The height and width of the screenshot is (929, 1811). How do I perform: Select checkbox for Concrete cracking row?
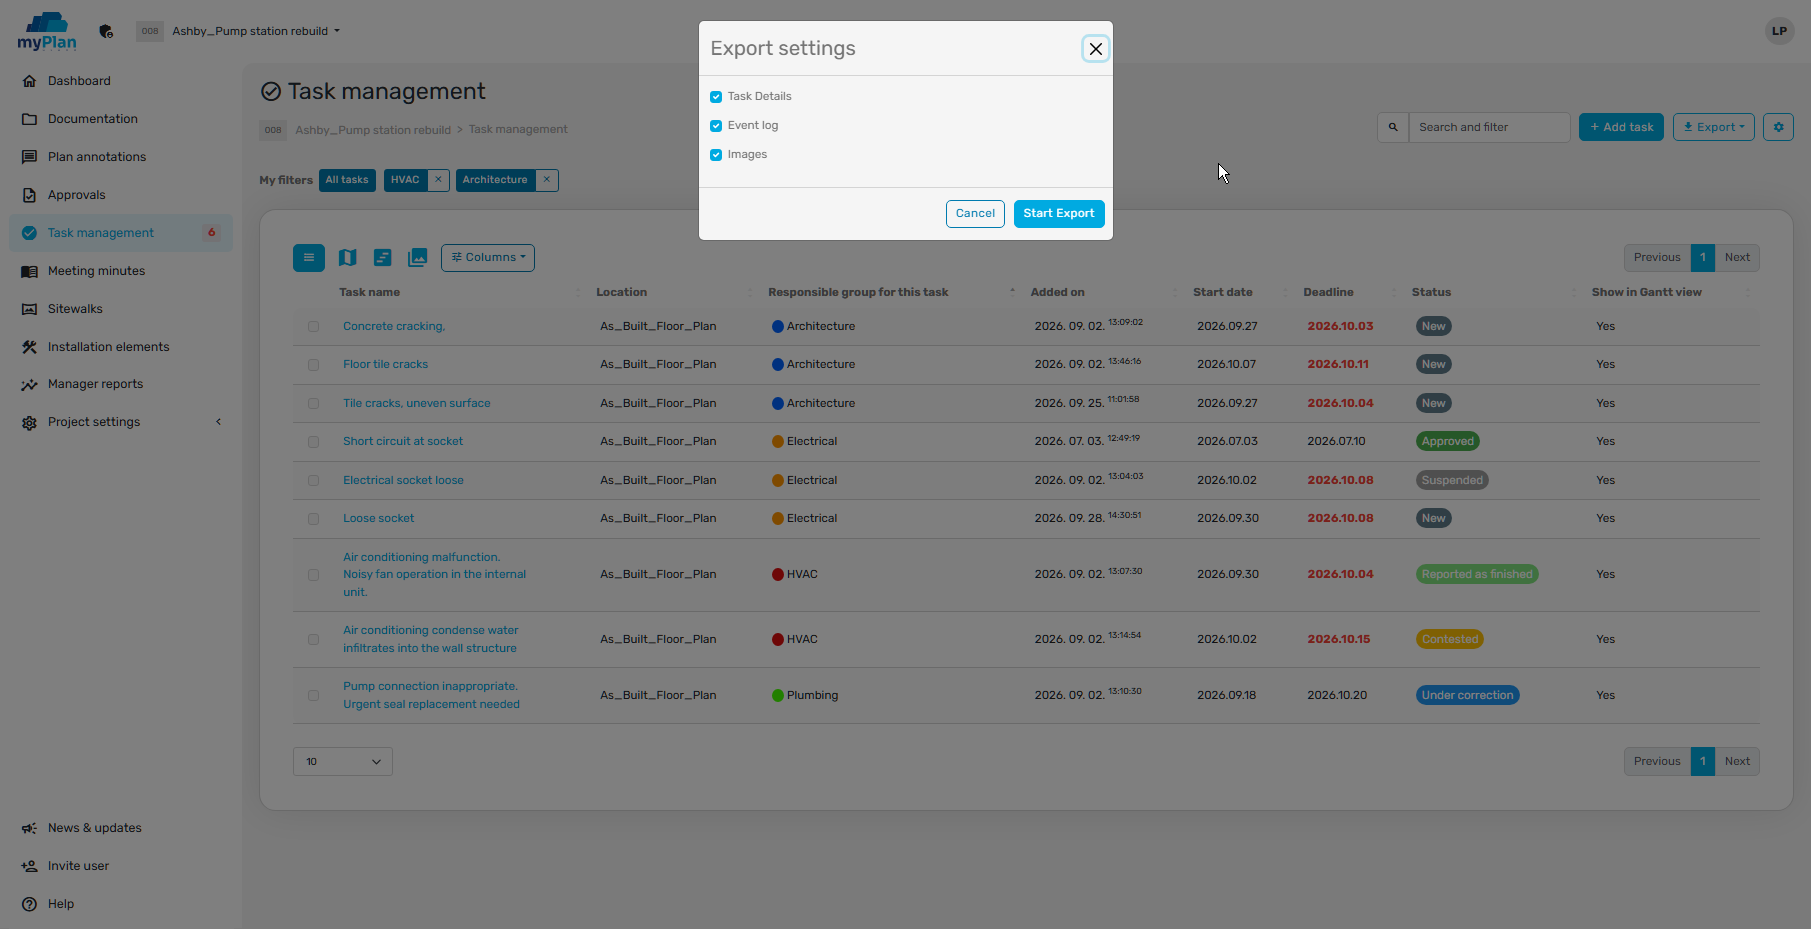(x=314, y=327)
